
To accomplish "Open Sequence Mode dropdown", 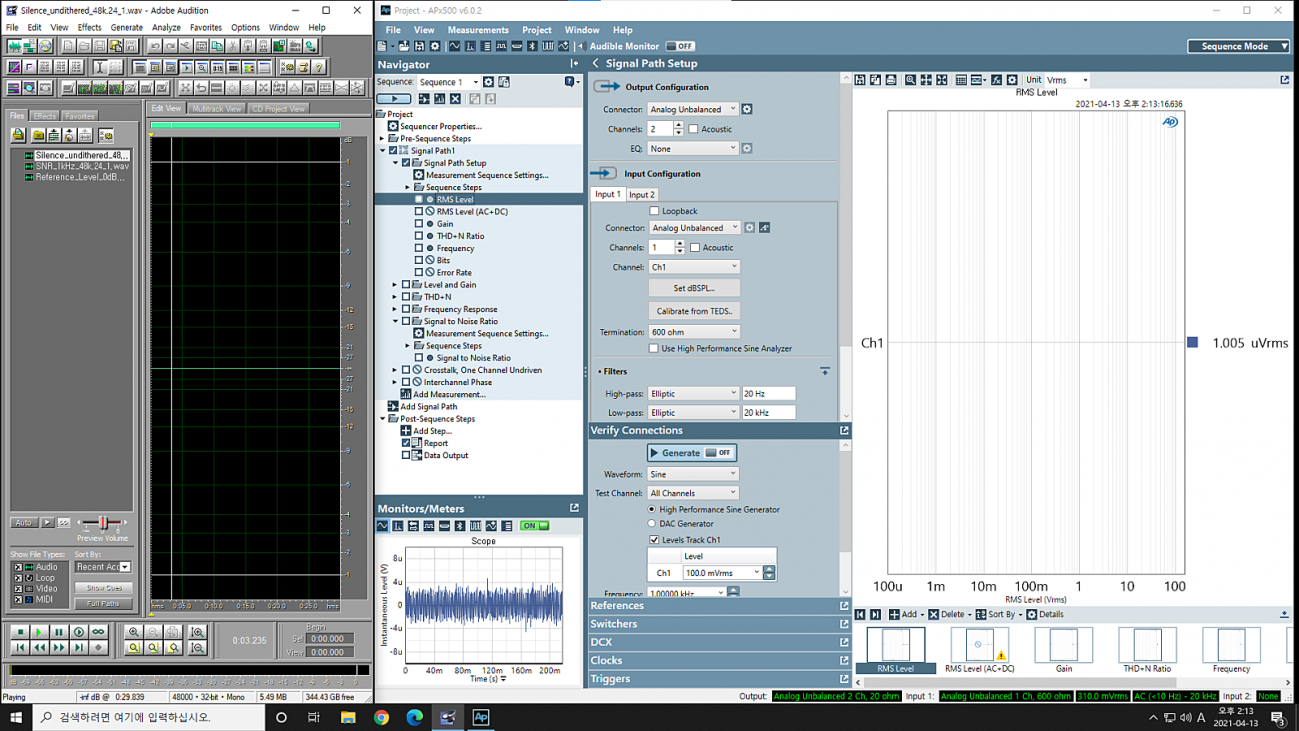I will tap(1238, 46).
